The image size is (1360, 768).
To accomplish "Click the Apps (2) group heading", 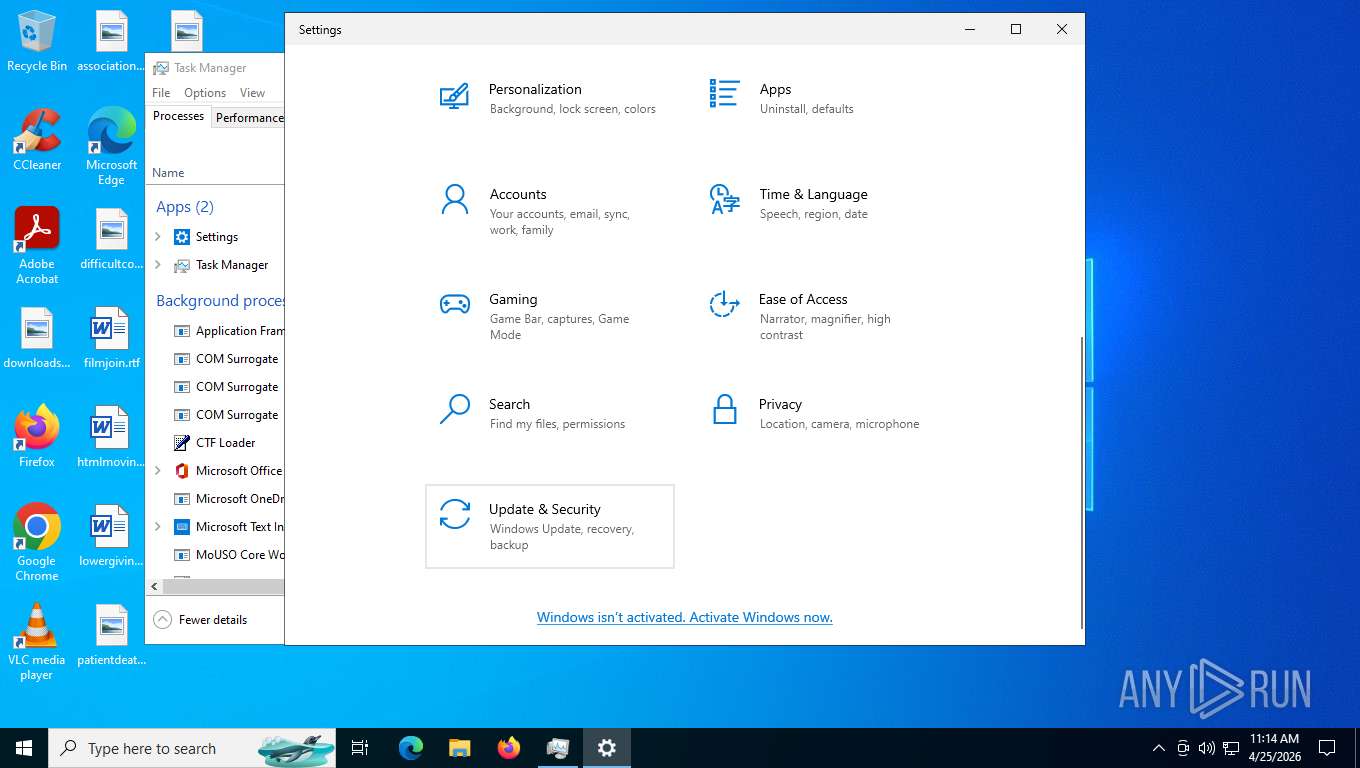I will click(185, 207).
